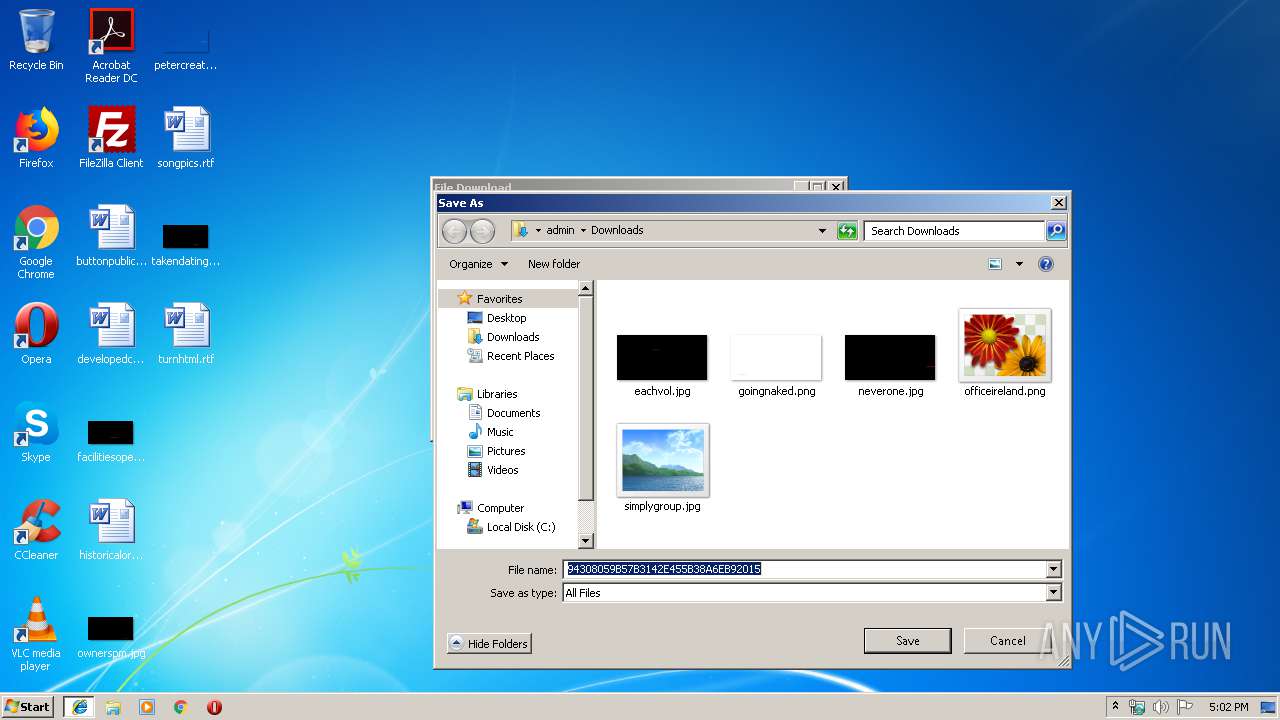
Task: Select officeireland.png thumbnail
Action: click(1005, 352)
